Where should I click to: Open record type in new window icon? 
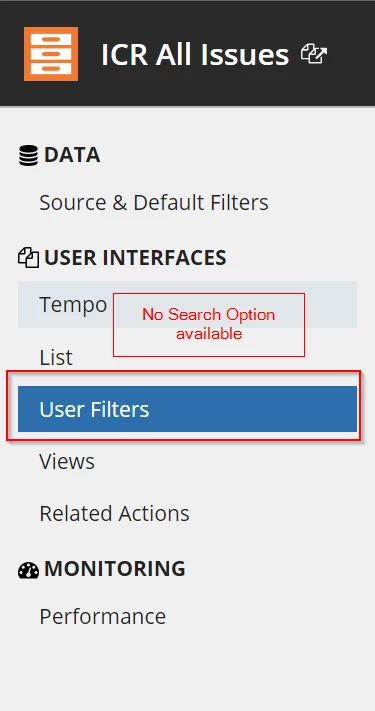pyautogui.click(x=314, y=54)
